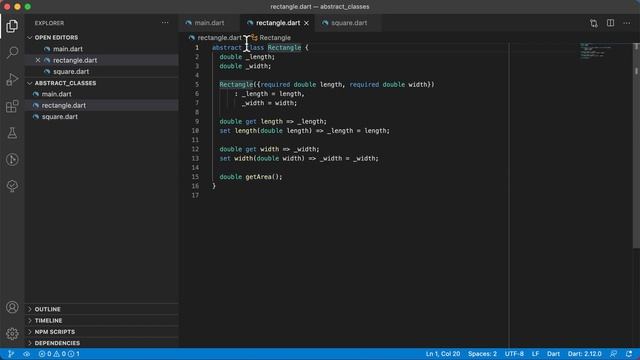Click line number 9 in gutter

197,121
